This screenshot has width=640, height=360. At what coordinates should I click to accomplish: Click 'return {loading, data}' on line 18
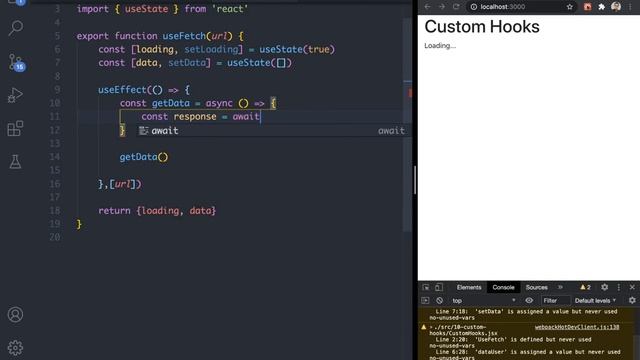pos(157,211)
